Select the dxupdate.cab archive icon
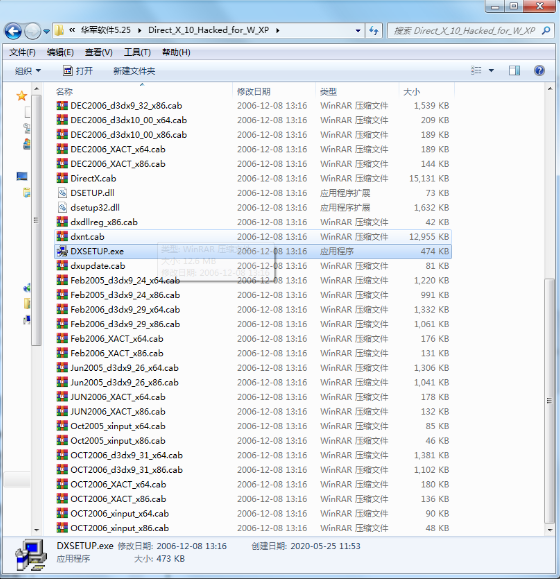Screen dimensions: 560x580 coord(62,266)
